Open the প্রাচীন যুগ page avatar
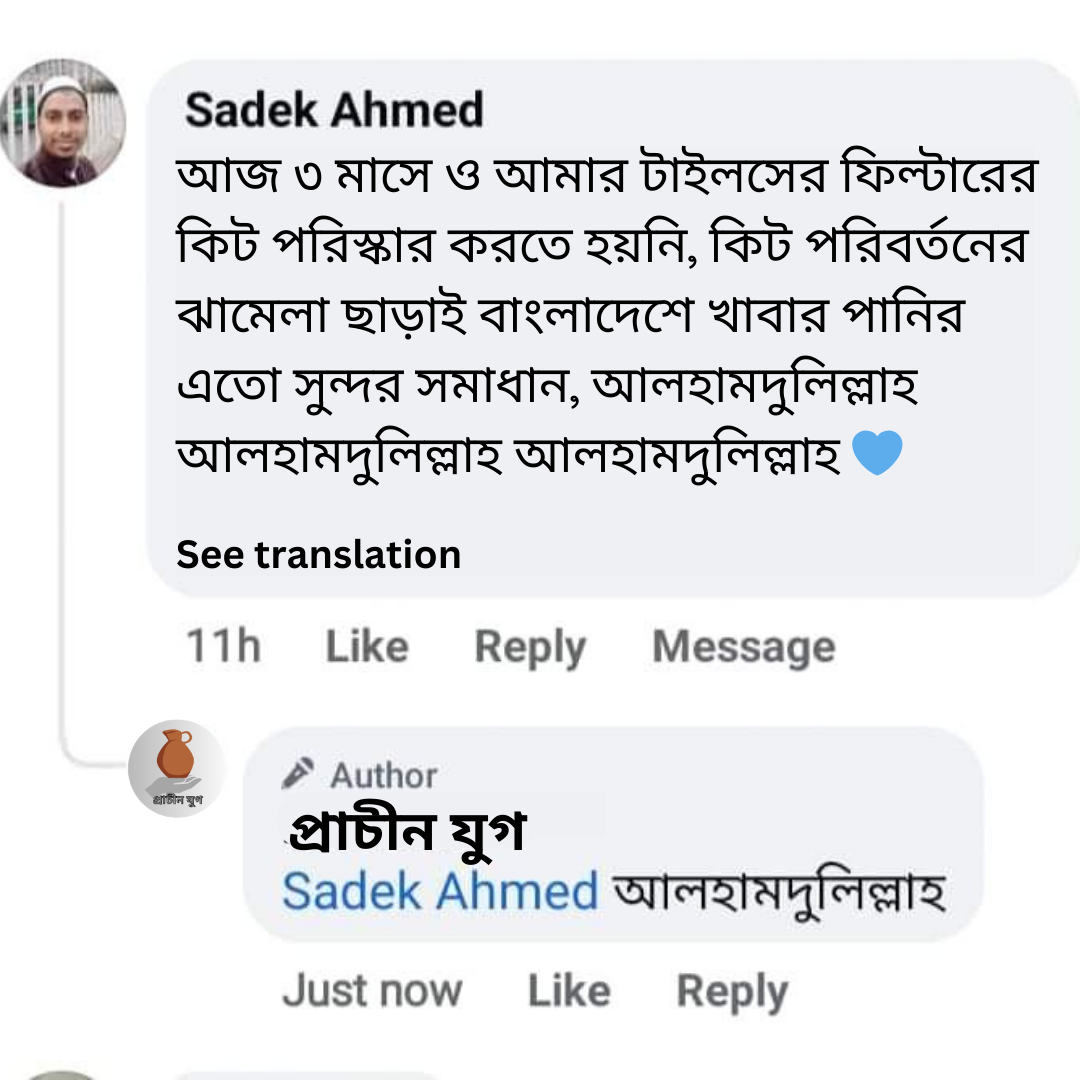Image resolution: width=1080 pixels, height=1080 pixels. 176,768
